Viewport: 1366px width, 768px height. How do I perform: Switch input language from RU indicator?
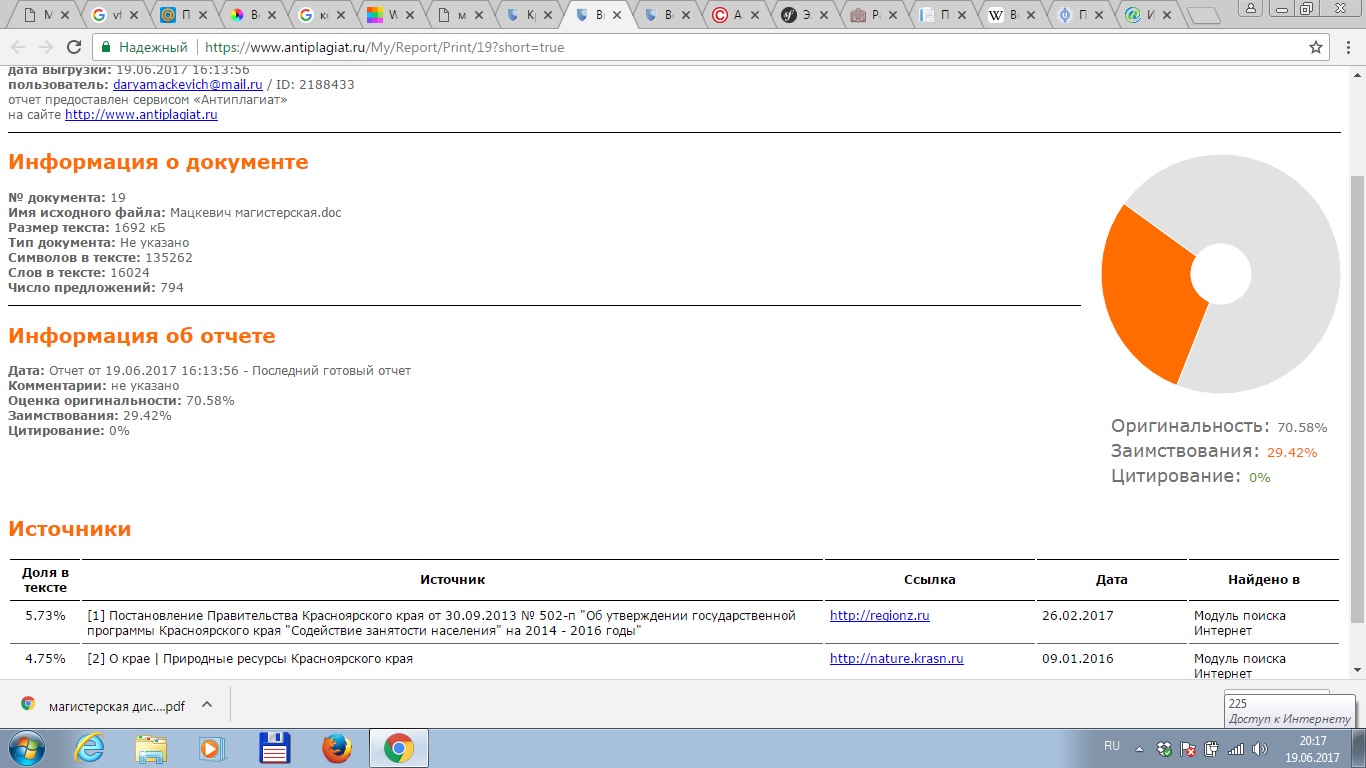tap(1111, 746)
